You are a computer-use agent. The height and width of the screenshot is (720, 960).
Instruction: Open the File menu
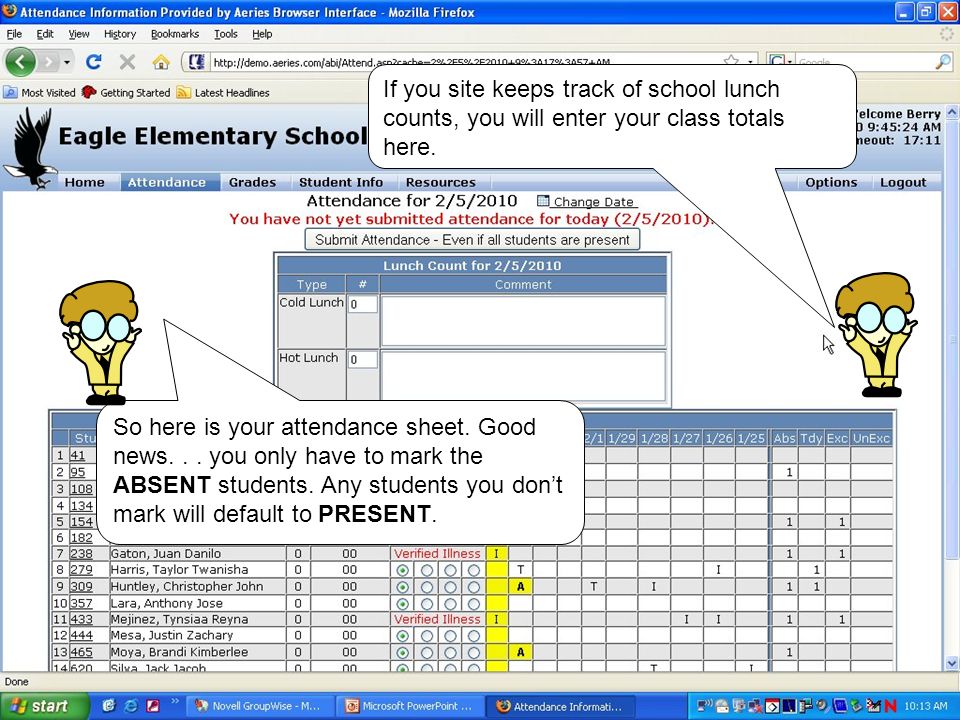(14, 34)
